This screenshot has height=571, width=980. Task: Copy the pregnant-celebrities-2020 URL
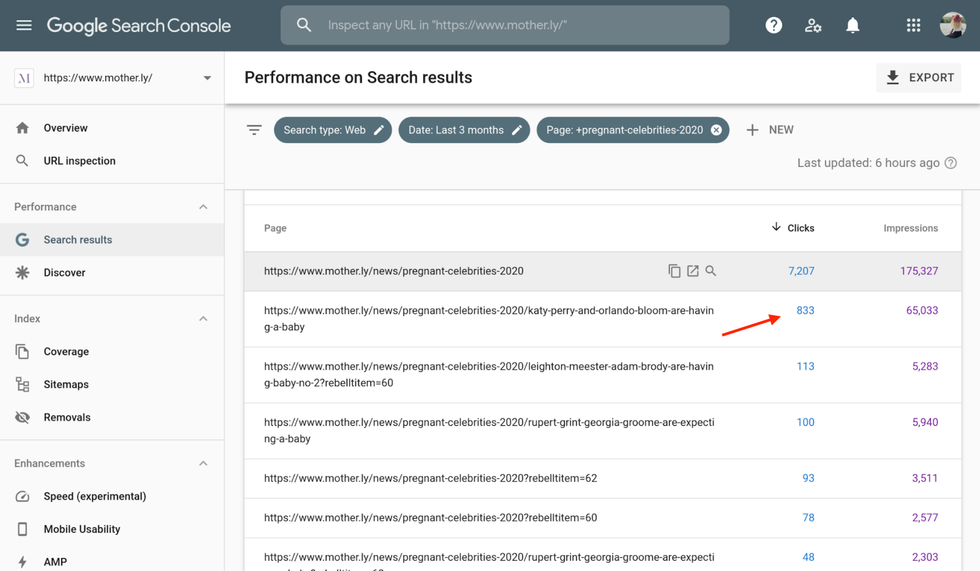coord(674,271)
